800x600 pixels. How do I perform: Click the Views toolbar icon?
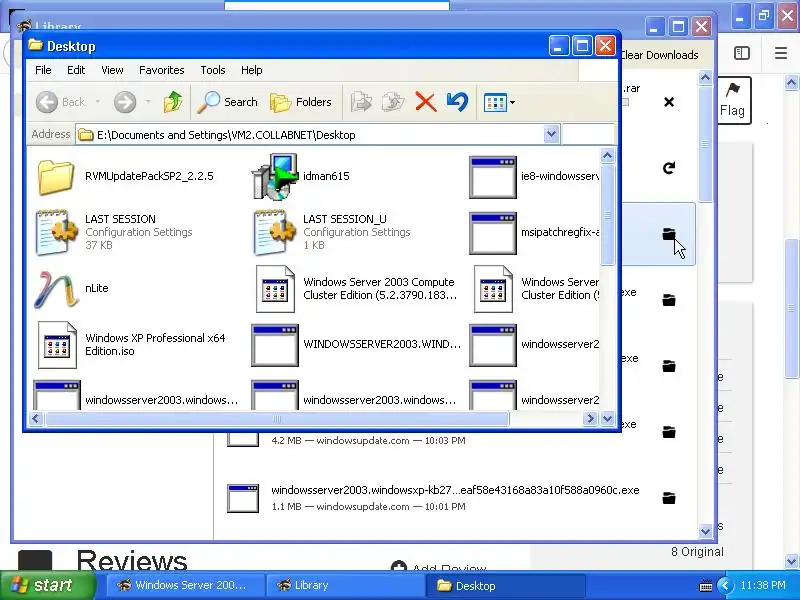pos(494,103)
